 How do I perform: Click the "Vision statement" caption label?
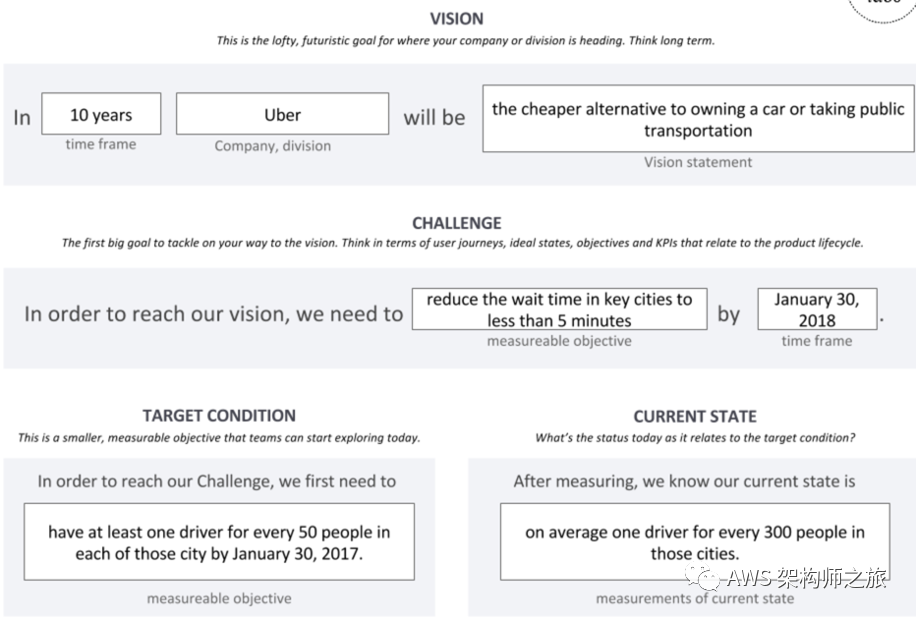698,162
